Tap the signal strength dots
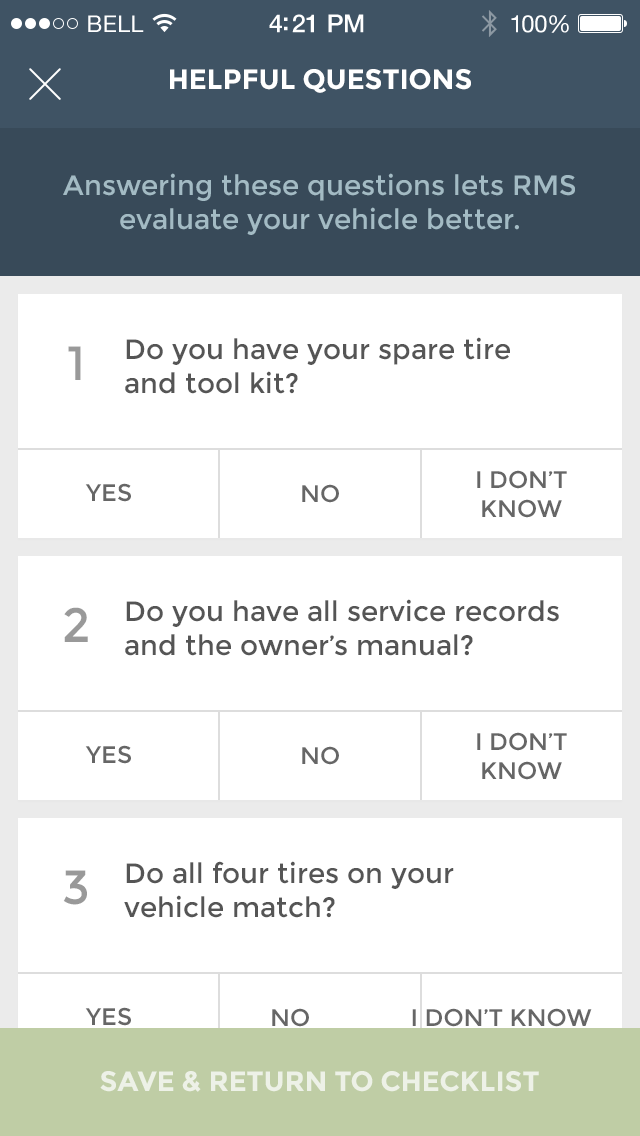The height and width of the screenshot is (1136, 640). tap(44, 24)
